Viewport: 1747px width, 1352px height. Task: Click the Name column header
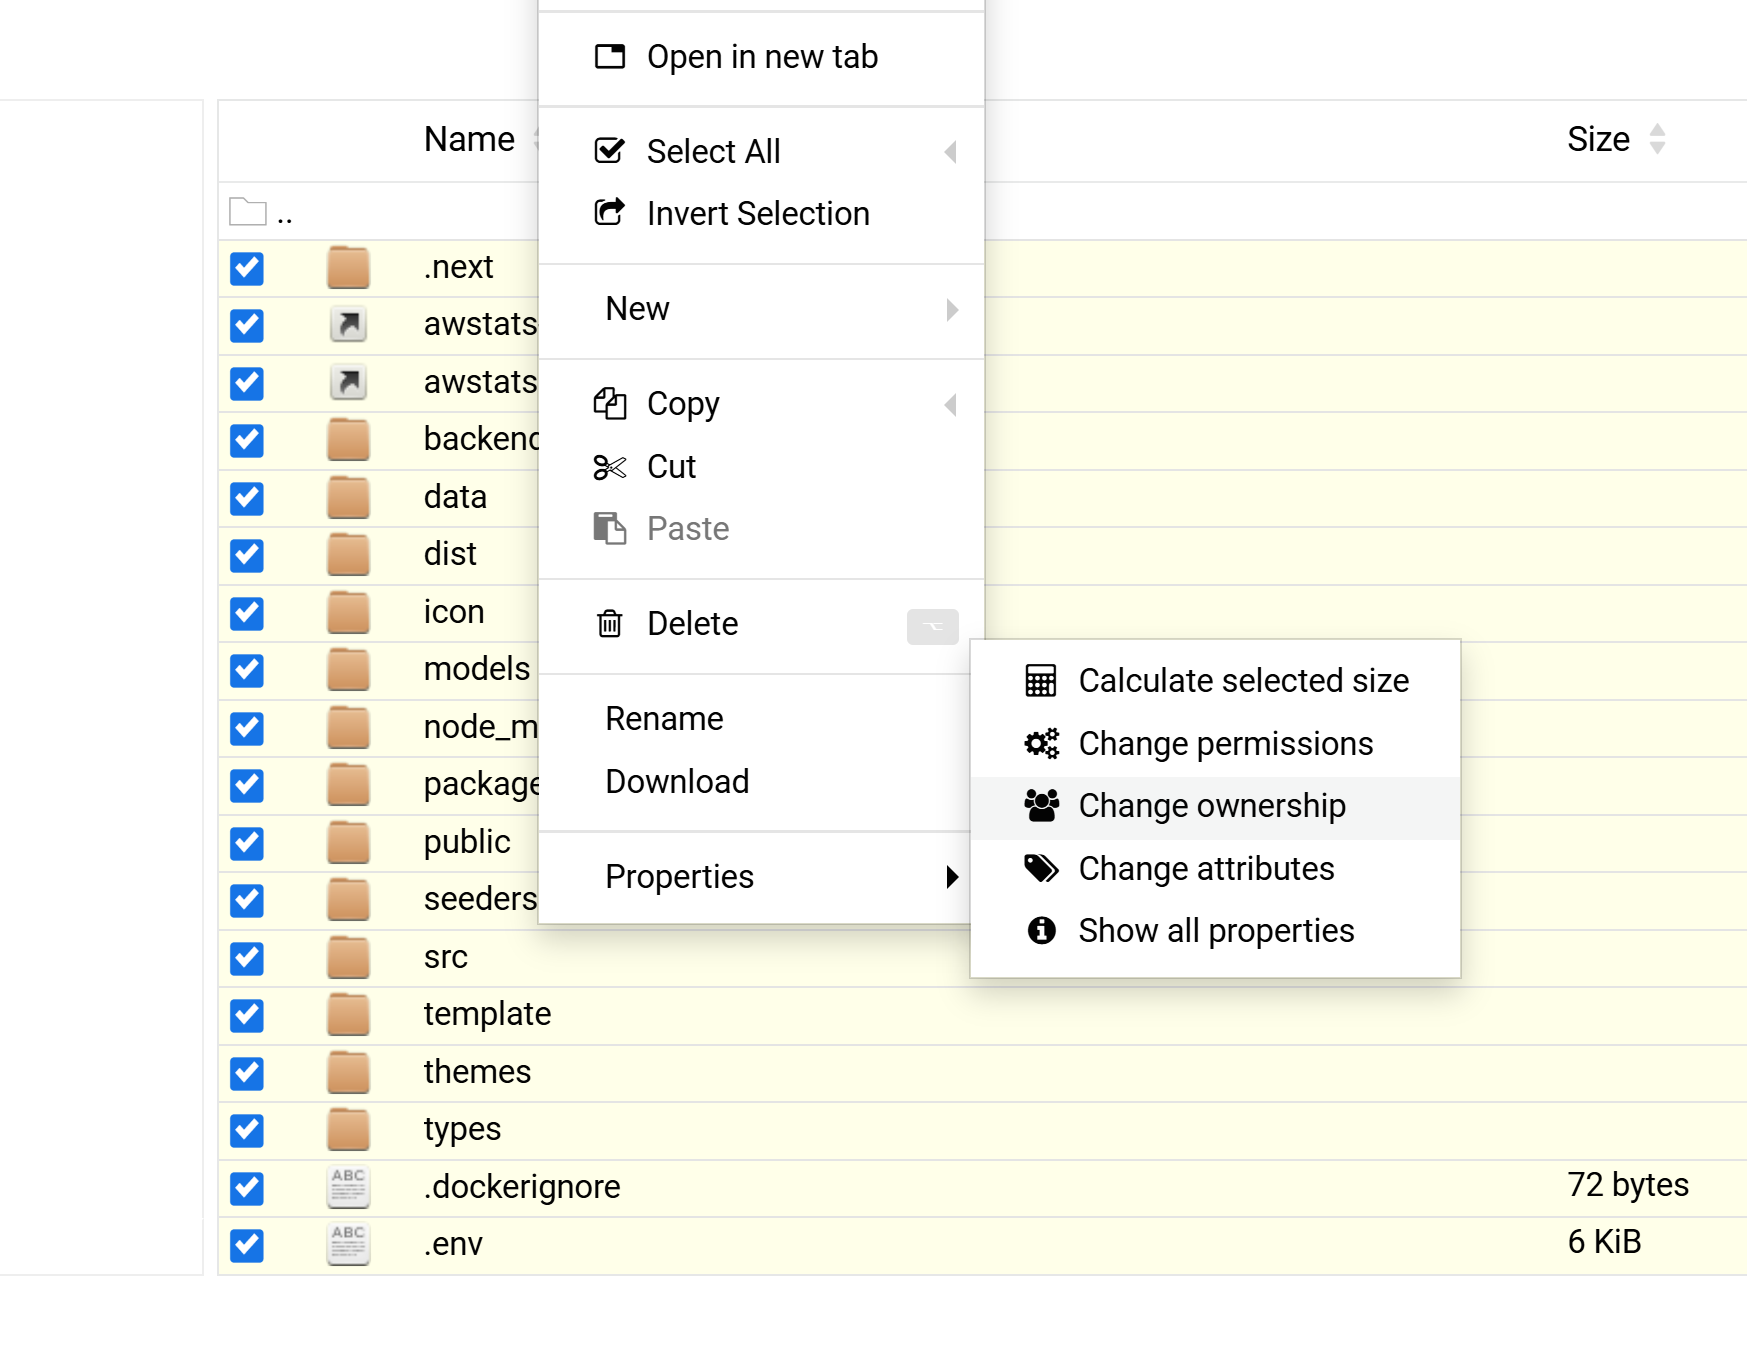pos(469,139)
